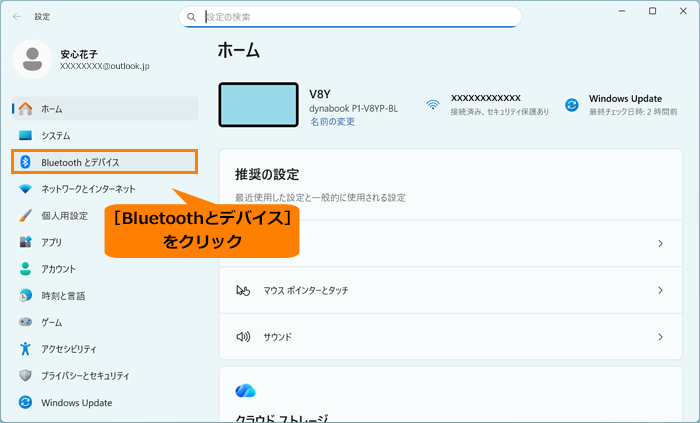Click the user profile avatar

coord(32,59)
